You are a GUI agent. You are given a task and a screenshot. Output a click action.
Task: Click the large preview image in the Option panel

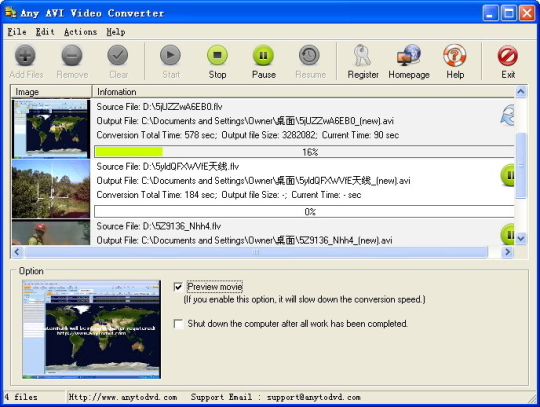click(x=92, y=330)
